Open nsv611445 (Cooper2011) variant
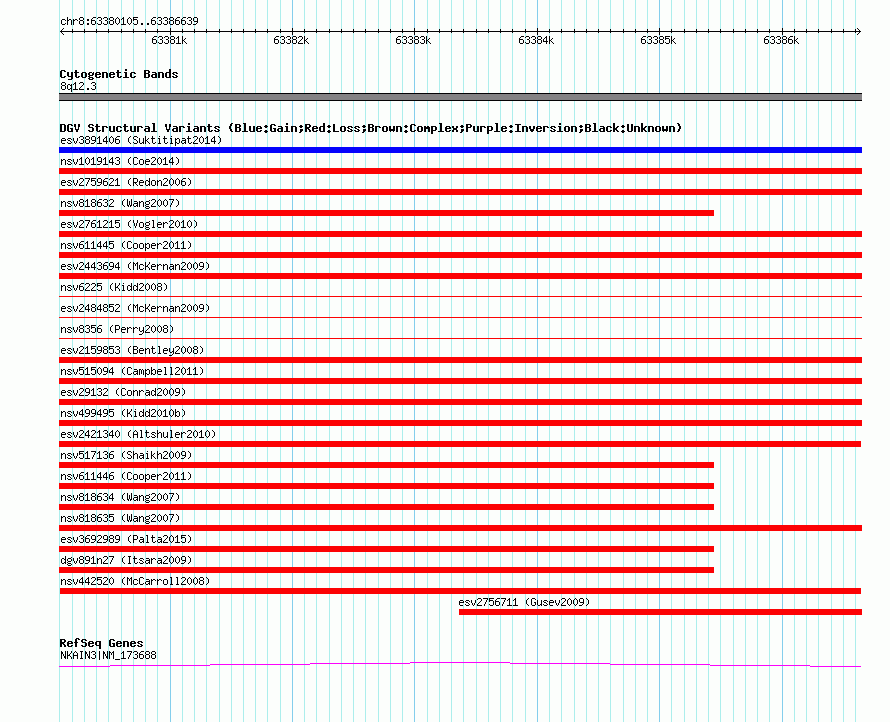 pyautogui.click(x=126, y=245)
